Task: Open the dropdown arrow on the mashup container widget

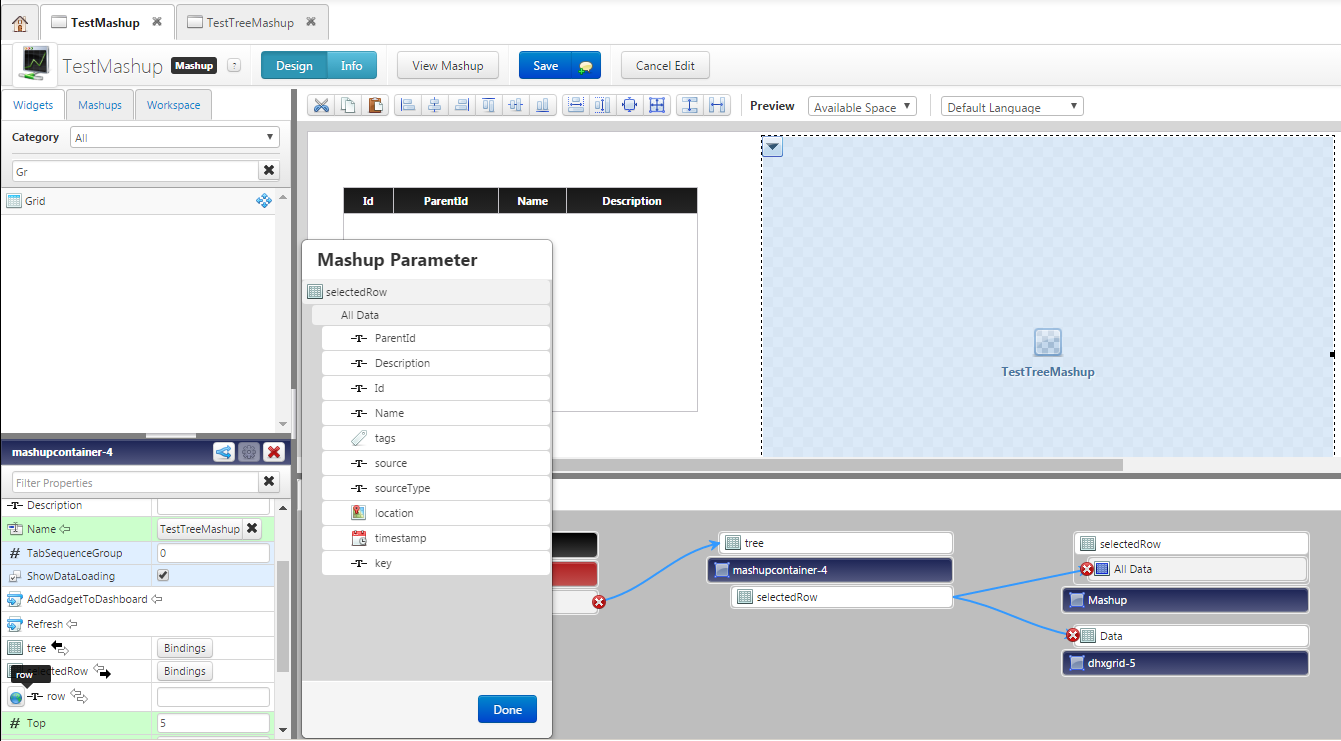Action: click(772, 147)
